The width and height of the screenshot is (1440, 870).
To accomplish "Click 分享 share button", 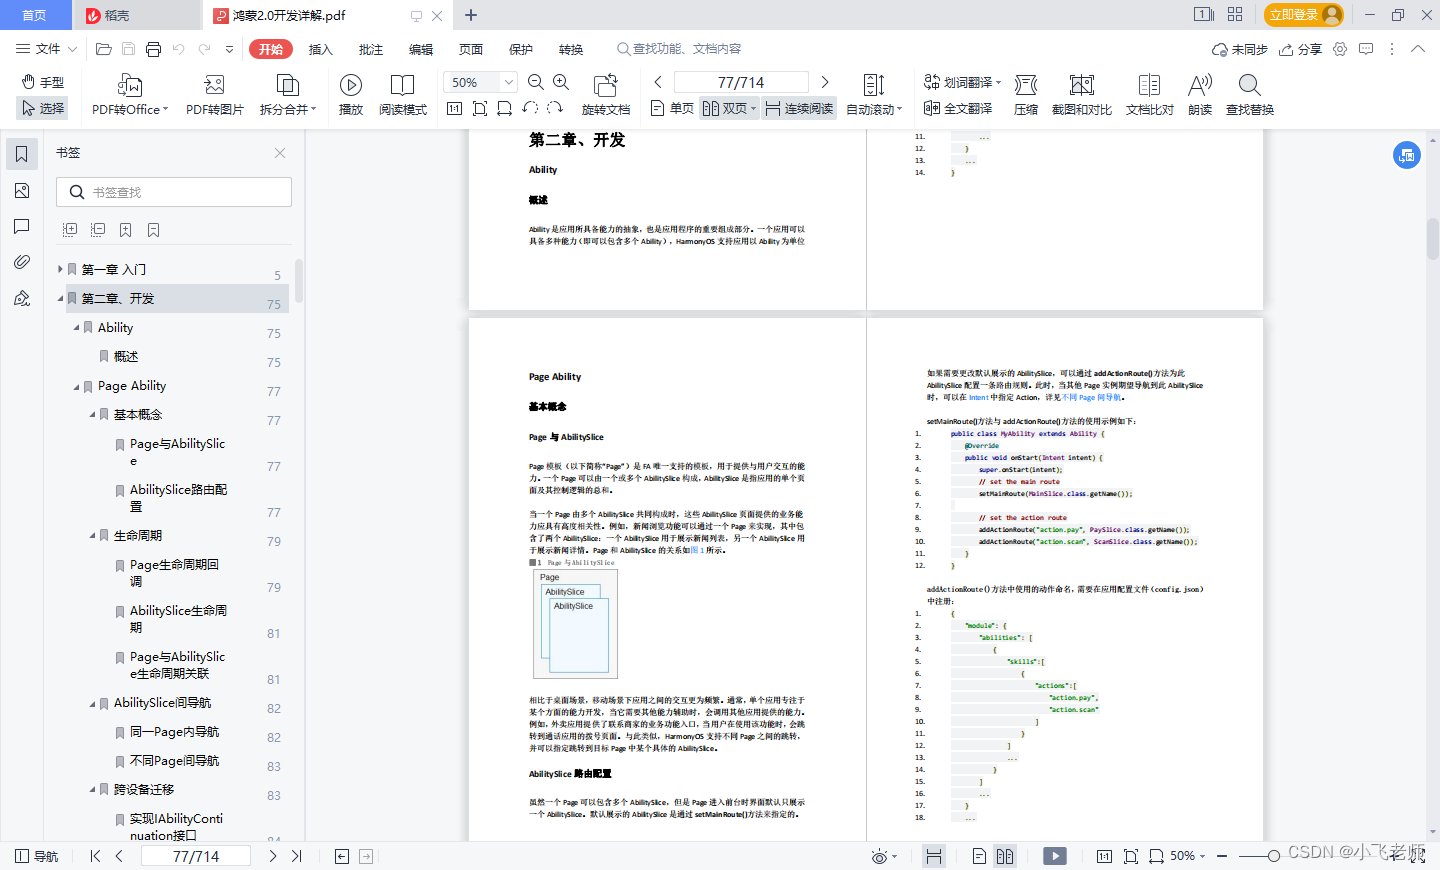I will point(1300,49).
